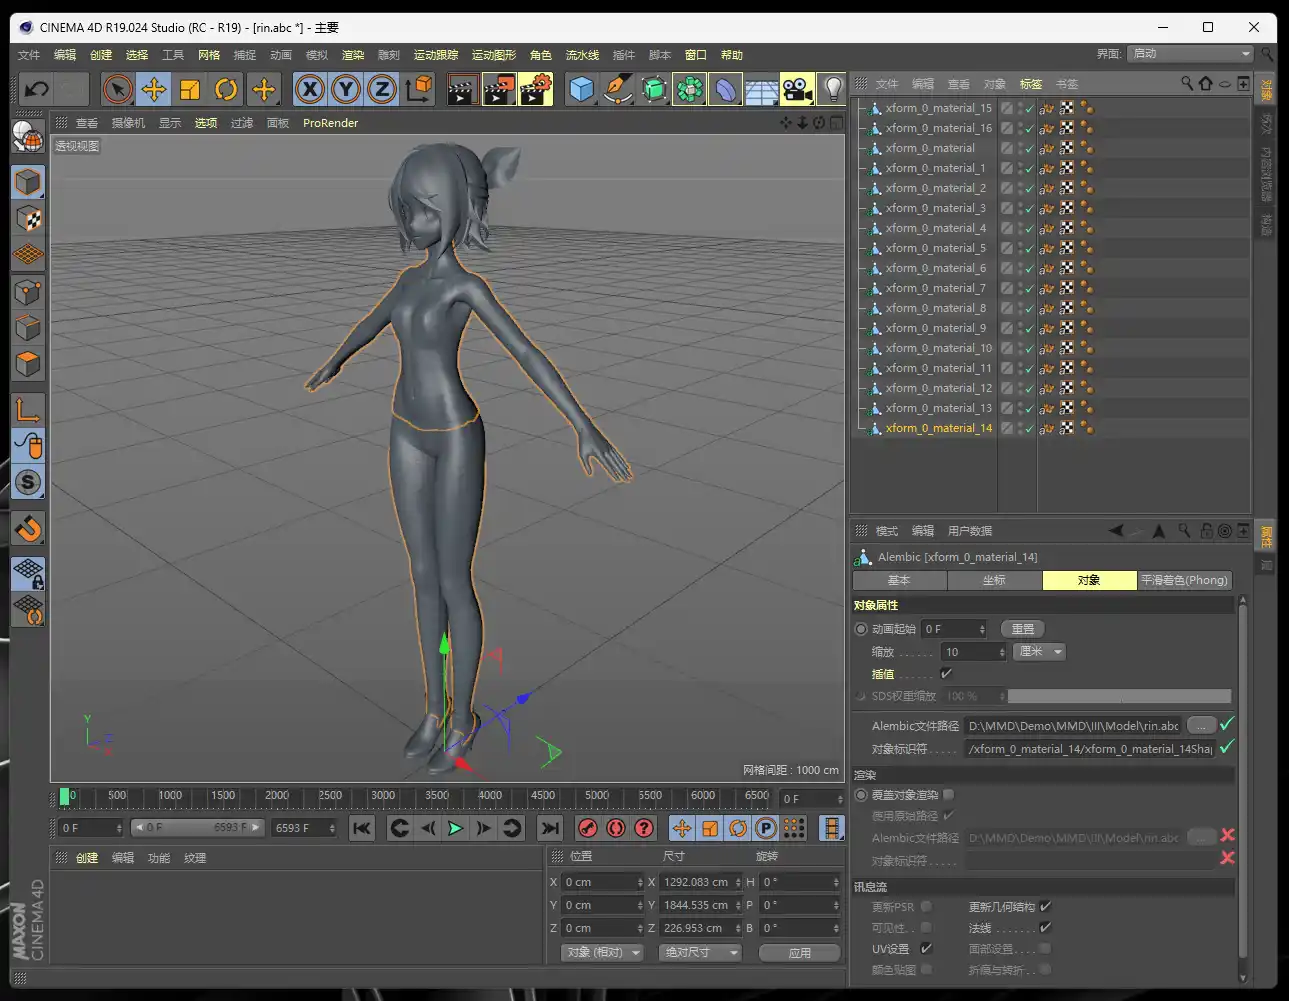Click the Record Active Objects key icon
Screen dimensions: 1289x1001
pos(588,828)
